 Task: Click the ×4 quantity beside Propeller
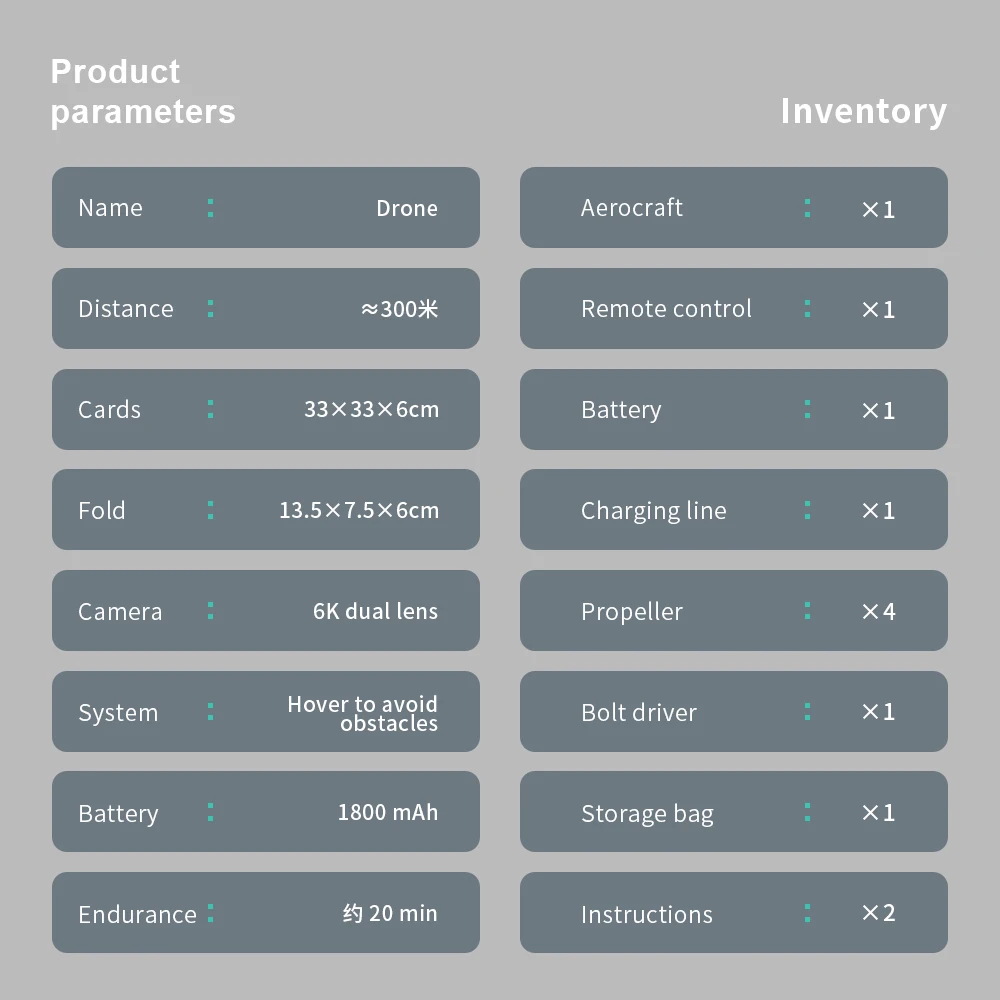[878, 611]
